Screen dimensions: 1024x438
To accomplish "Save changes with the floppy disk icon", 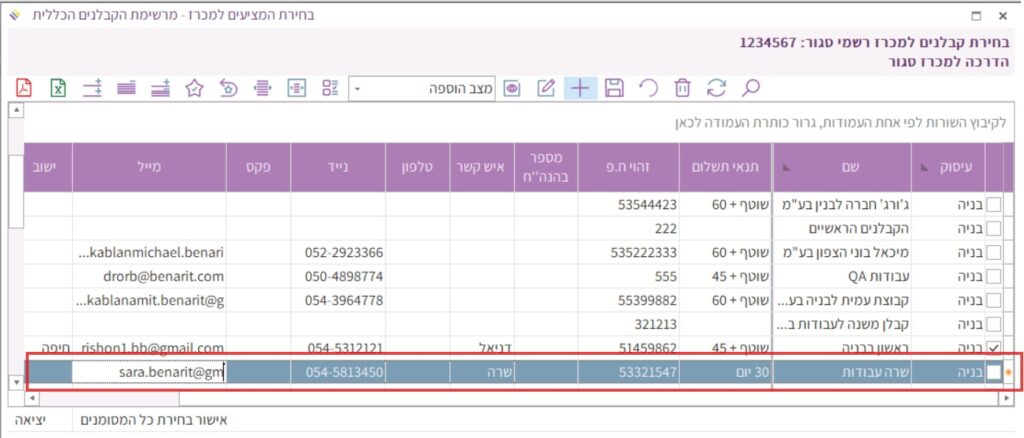I will [615, 88].
